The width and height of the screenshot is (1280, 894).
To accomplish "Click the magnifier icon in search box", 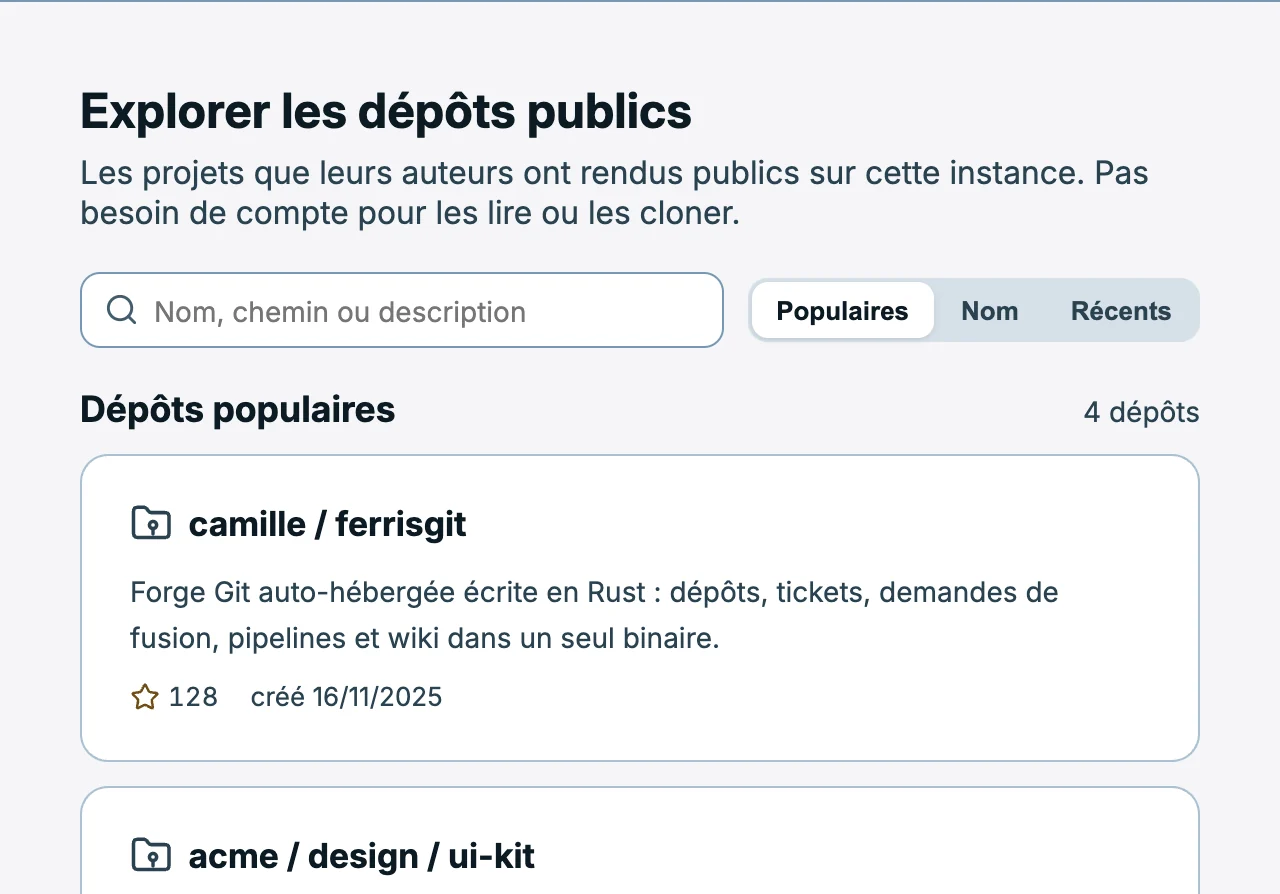I will point(121,310).
